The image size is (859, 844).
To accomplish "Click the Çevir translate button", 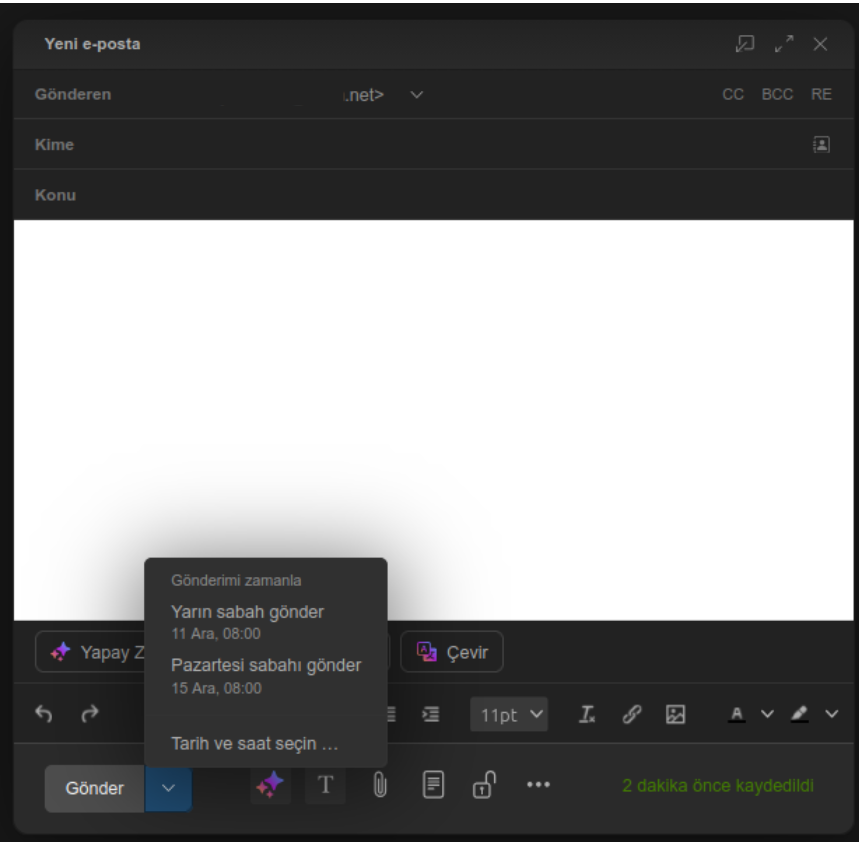I will point(452,652).
